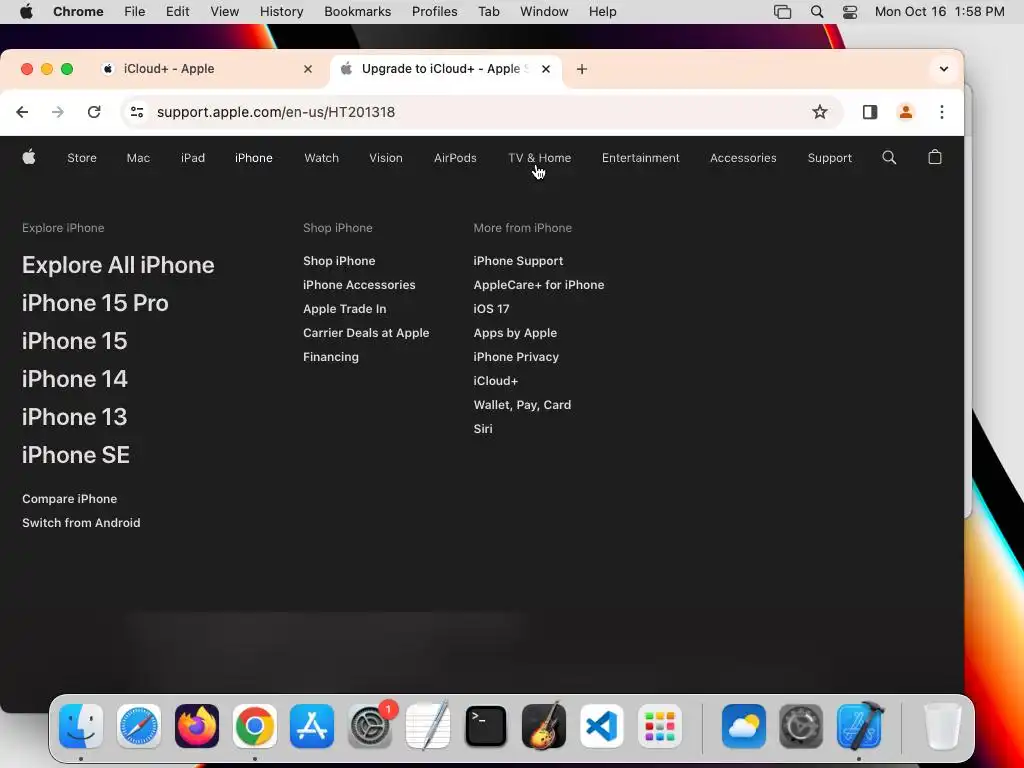Open Visual Studio Code from the Dock

coord(601,726)
